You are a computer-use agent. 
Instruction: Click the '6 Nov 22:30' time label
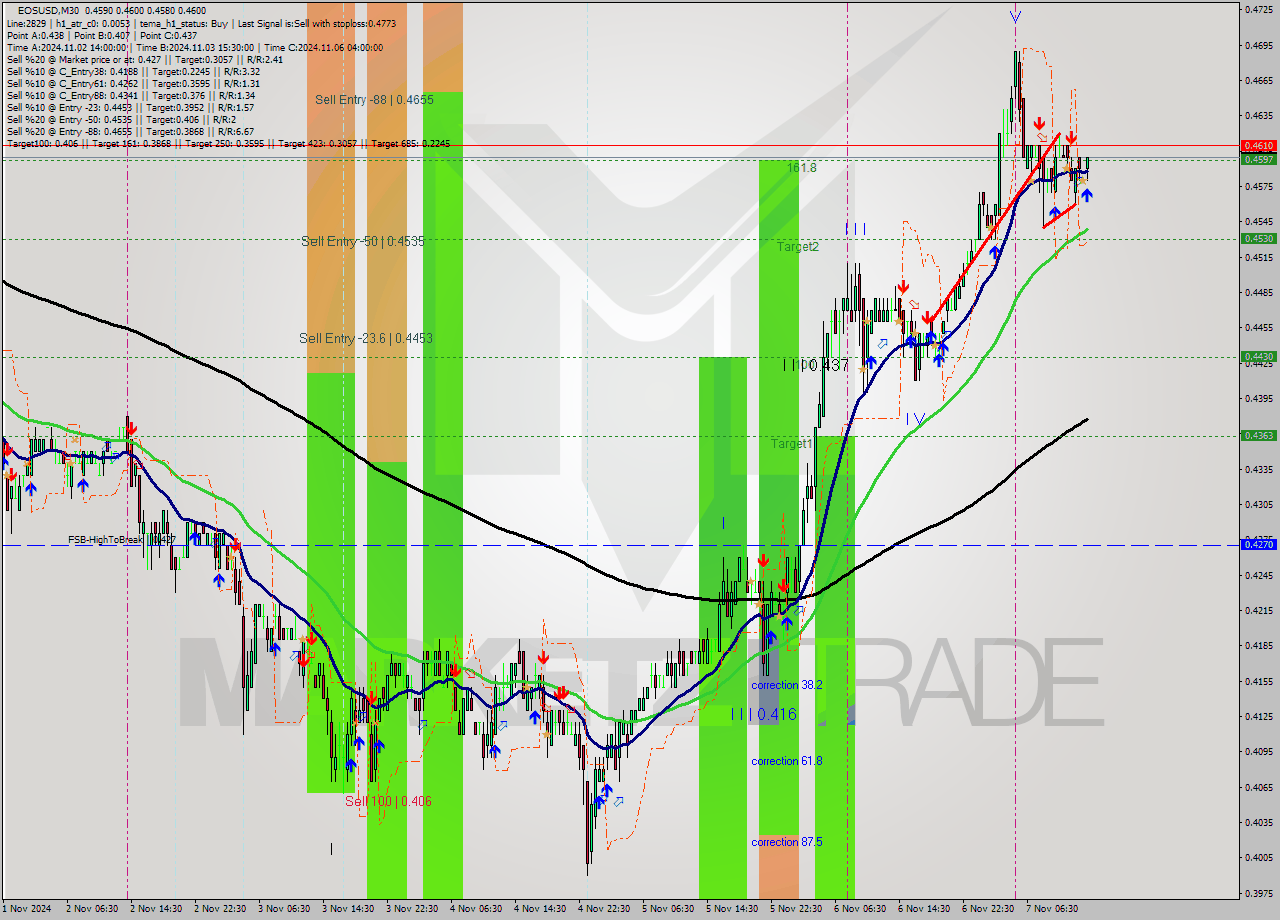click(988, 909)
